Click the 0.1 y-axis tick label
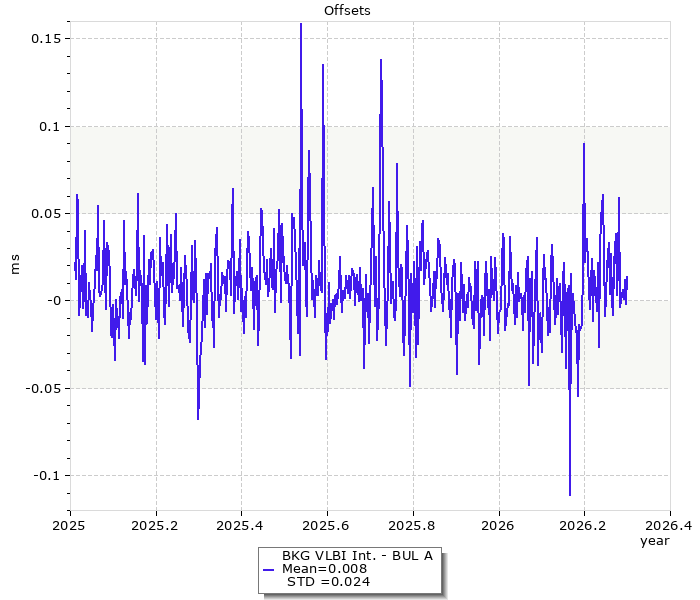The width and height of the screenshot is (700, 600). click(x=50, y=126)
